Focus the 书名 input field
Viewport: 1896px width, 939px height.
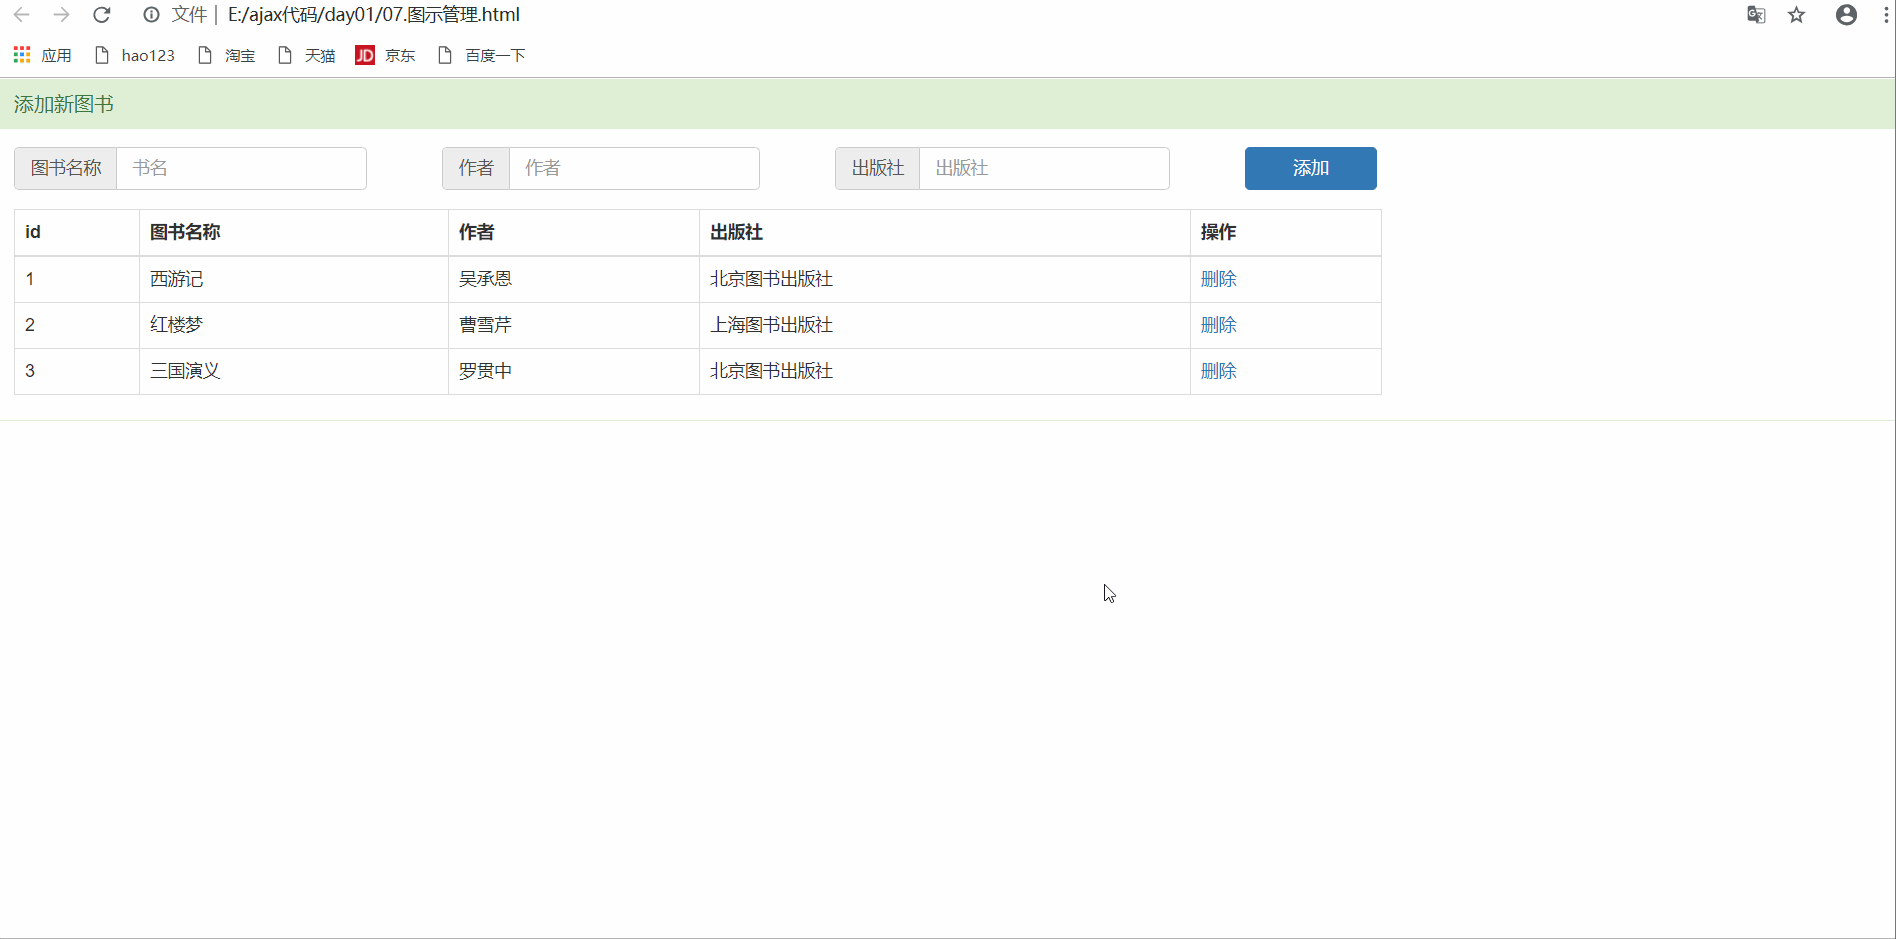click(241, 168)
